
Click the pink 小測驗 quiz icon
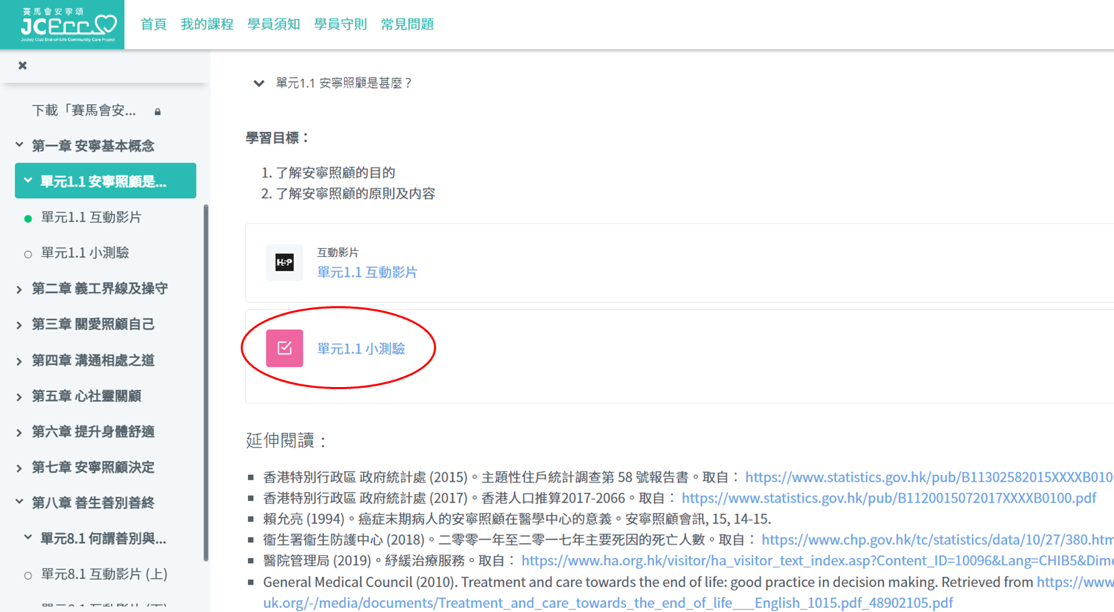coord(284,348)
